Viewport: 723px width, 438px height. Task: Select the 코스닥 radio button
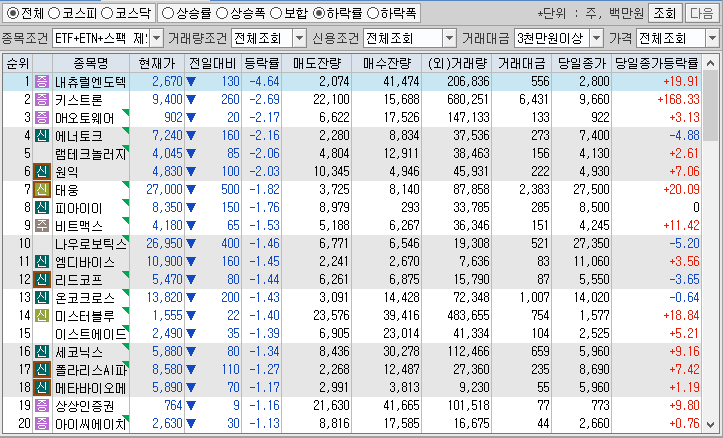click(x=107, y=13)
